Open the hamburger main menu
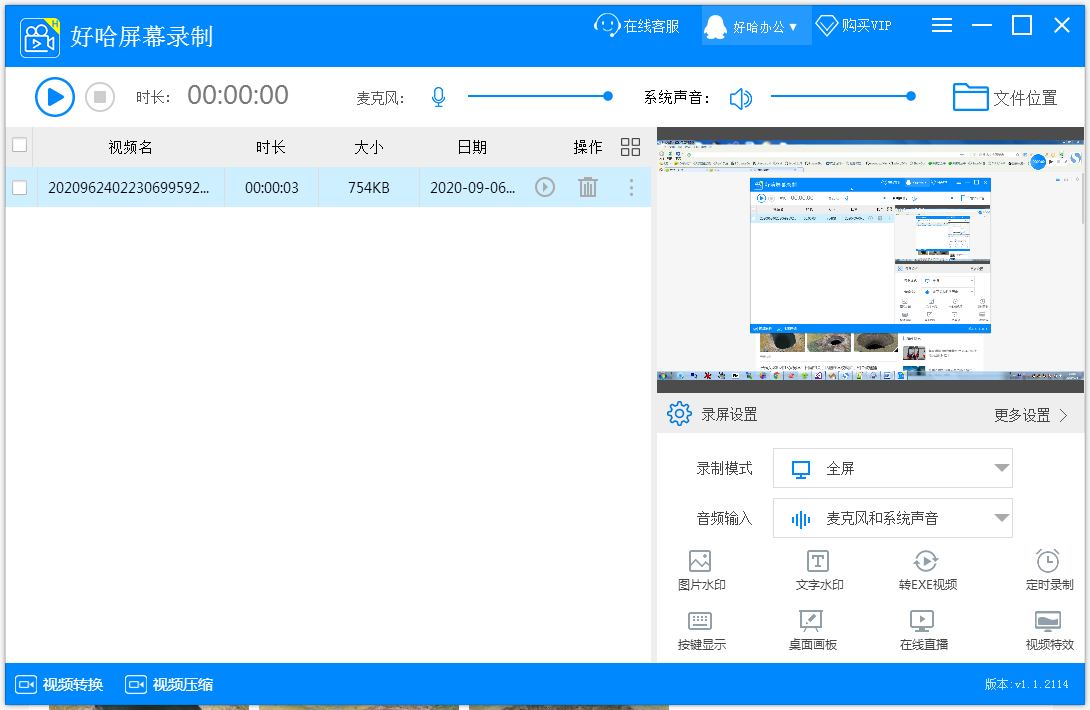The height and width of the screenshot is (710, 1090). (942, 26)
